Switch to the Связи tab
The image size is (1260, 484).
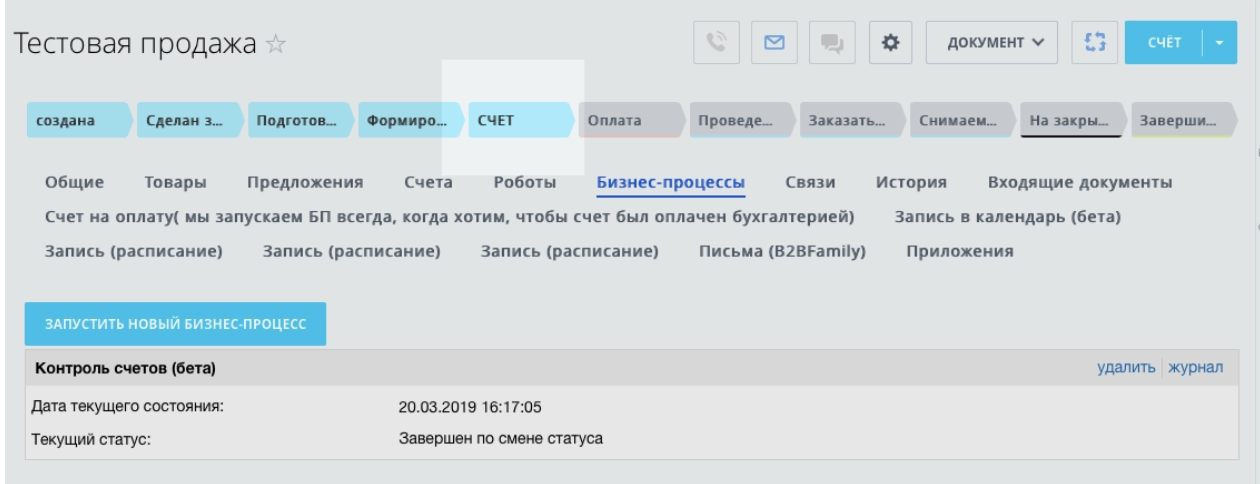tap(810, 182)
